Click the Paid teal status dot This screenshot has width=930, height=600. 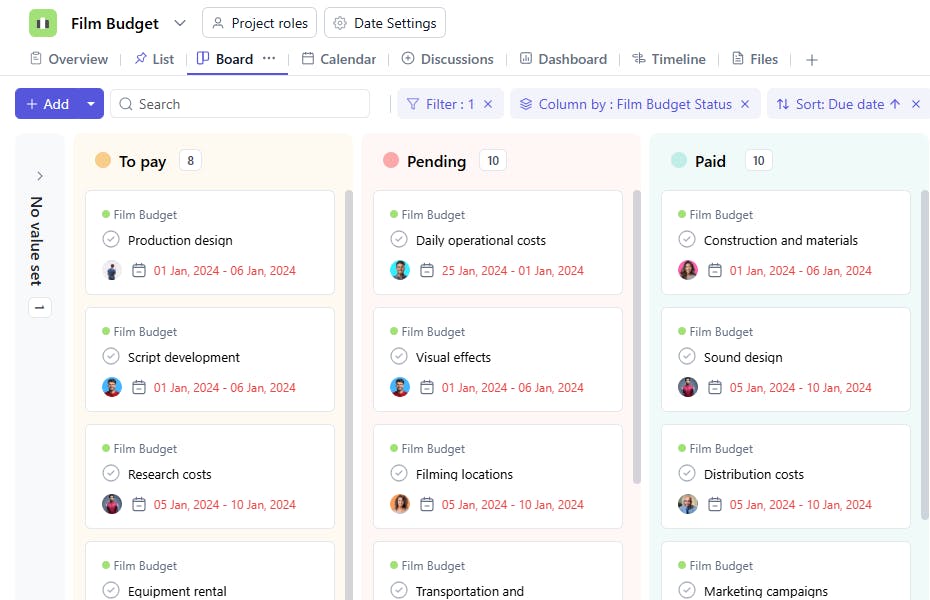pyautogui.click(x=679, y=160)
